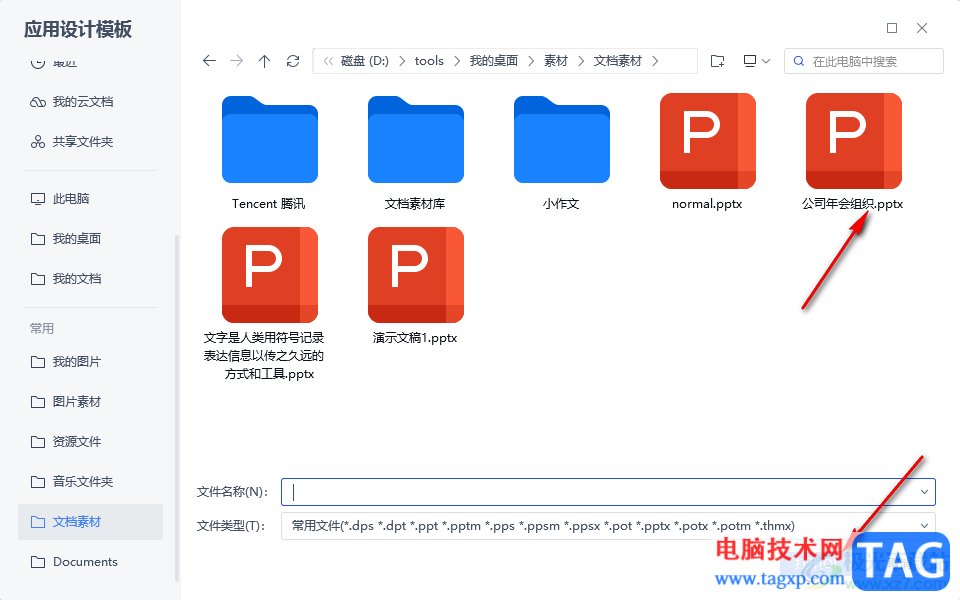Viewport: 960px width, 600px height.
Task: Expand the chevron after 素材 in path
Action: pos(581,61)
